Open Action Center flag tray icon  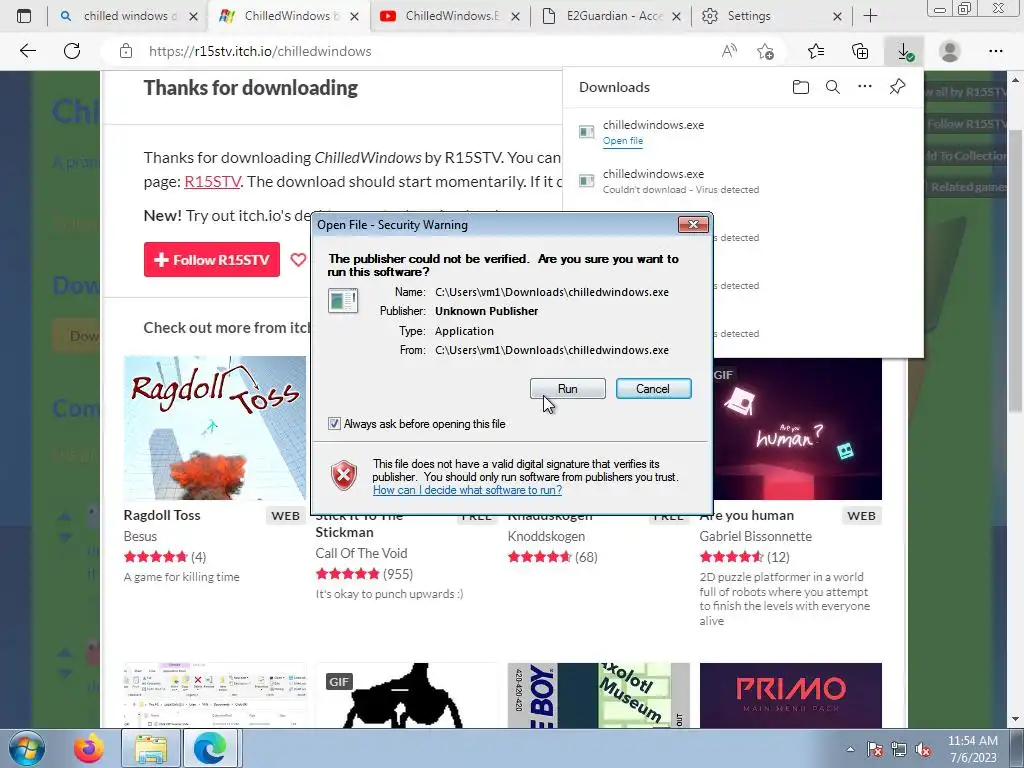(x=874, y=749)
